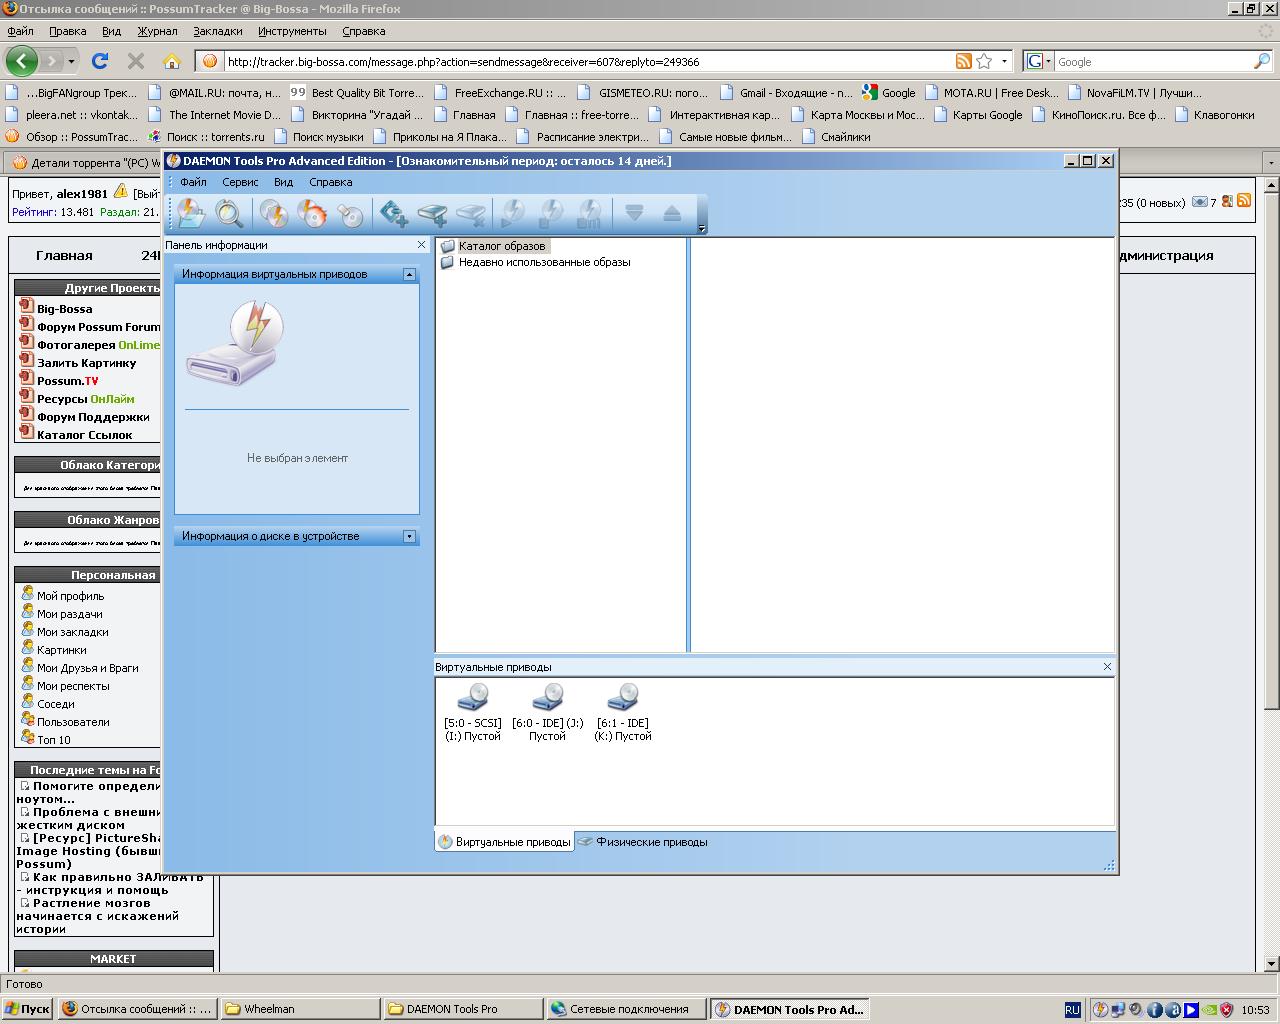1280x1024 pixels.
Task: Open the address bar history dropdown arrow
Action: coord(1004,61)
